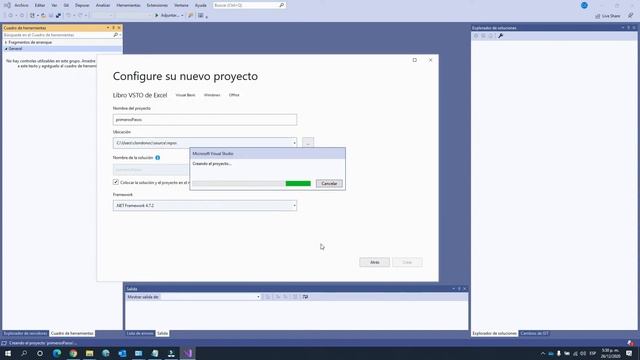Open the Ubicación path dropdown
Screen dimensions: 640x360
point(294,143)
